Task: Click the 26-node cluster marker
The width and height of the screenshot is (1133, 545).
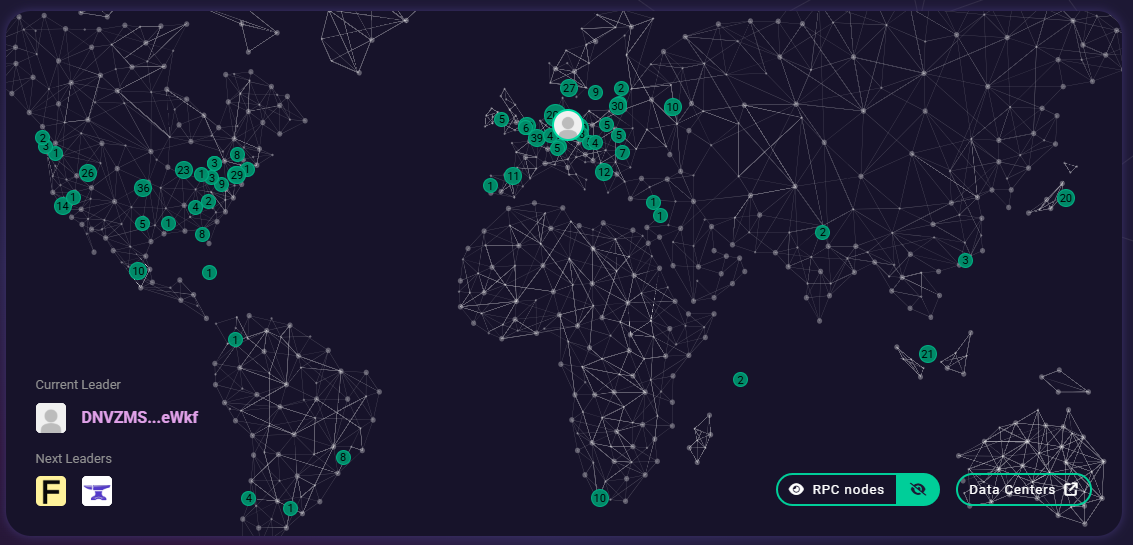Action: click(x=88, y=173)
